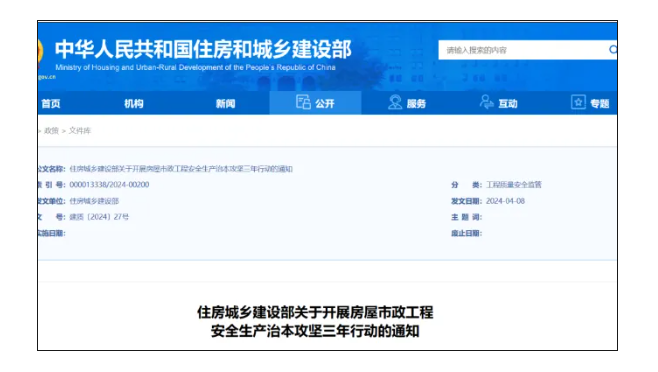Image resolution: width=658 pixels, height=372 pixels.
Task: Click the national emblem logo
Action: (x=40, y=54)
